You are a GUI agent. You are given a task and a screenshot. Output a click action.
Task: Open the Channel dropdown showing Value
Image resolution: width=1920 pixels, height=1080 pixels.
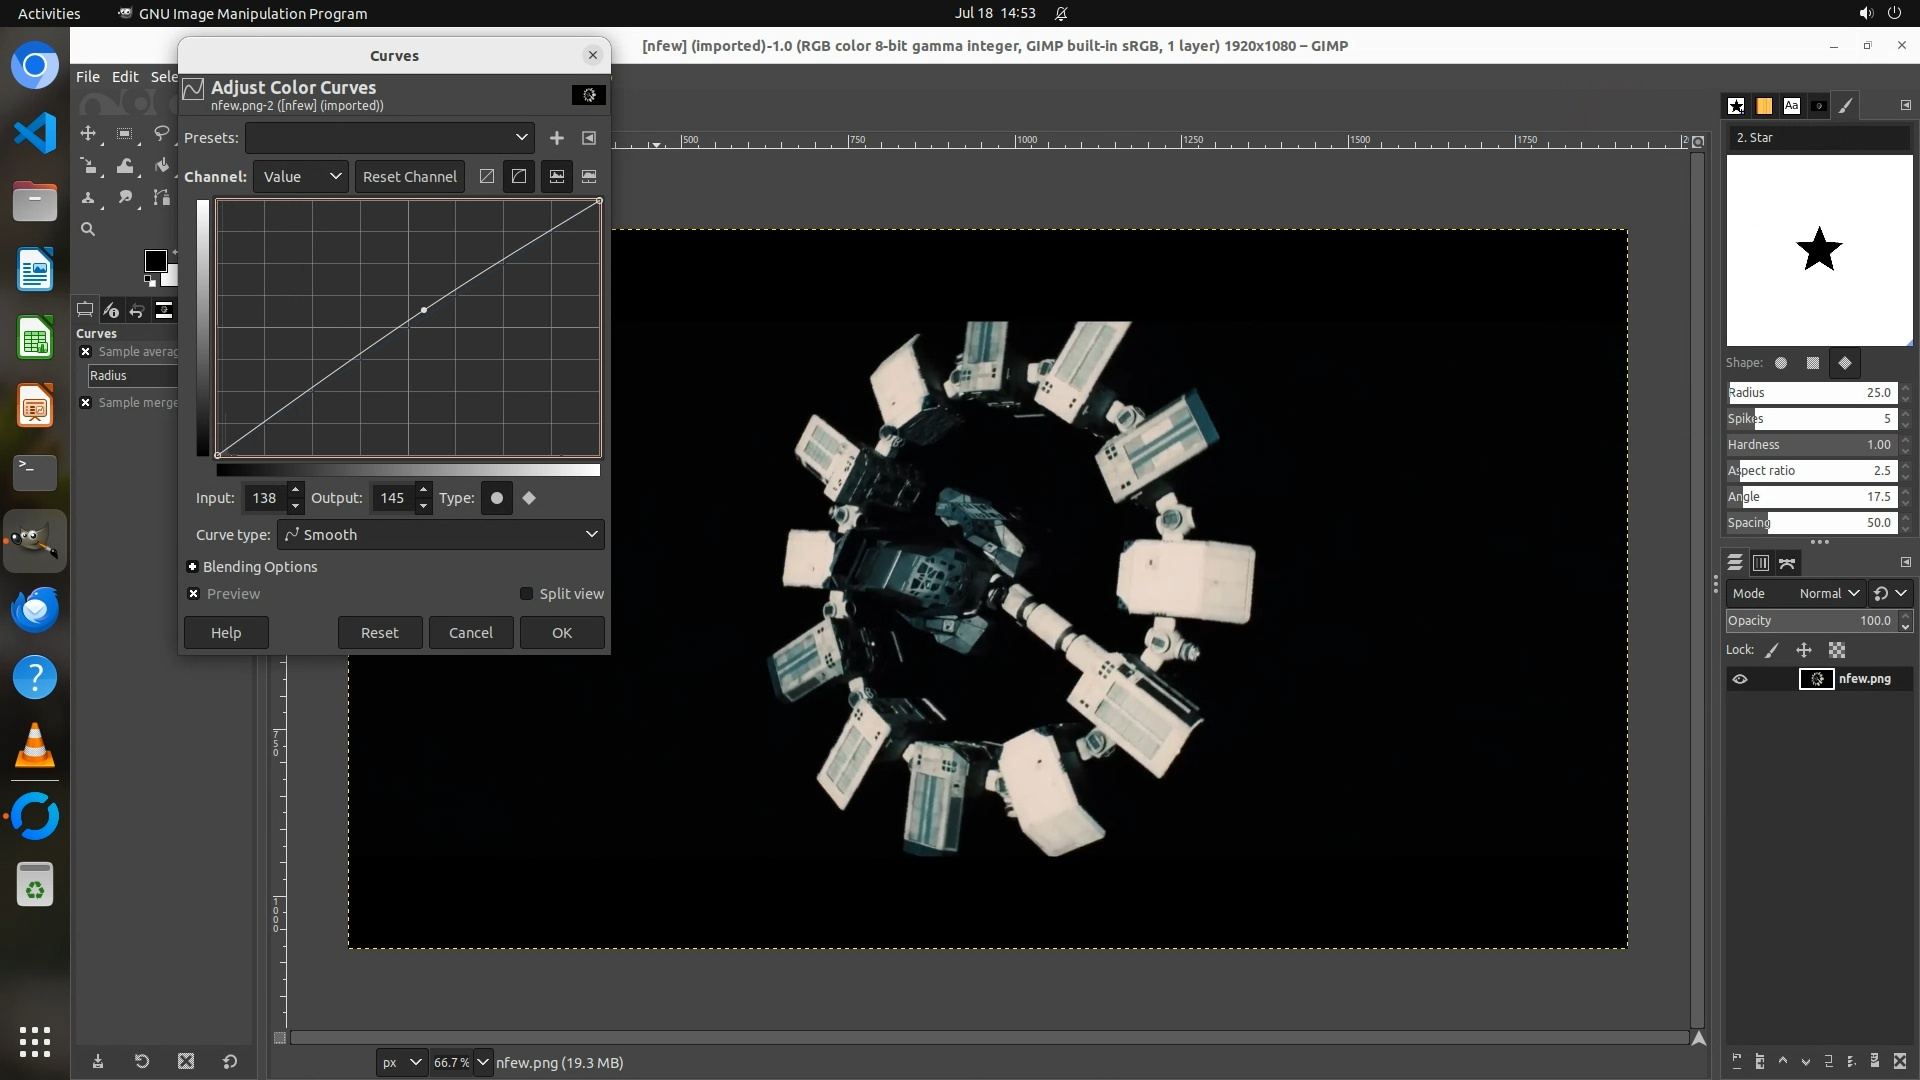(x=301, y=177)
